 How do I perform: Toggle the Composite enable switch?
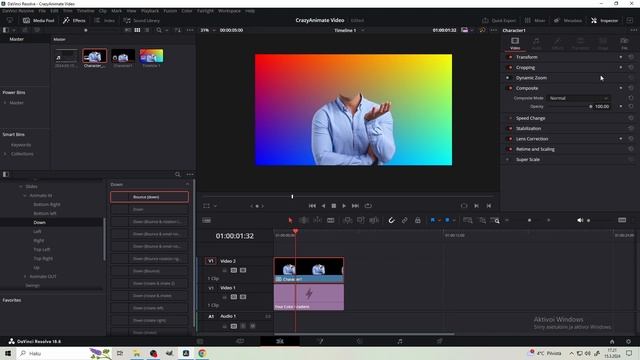tap(510, 88)
